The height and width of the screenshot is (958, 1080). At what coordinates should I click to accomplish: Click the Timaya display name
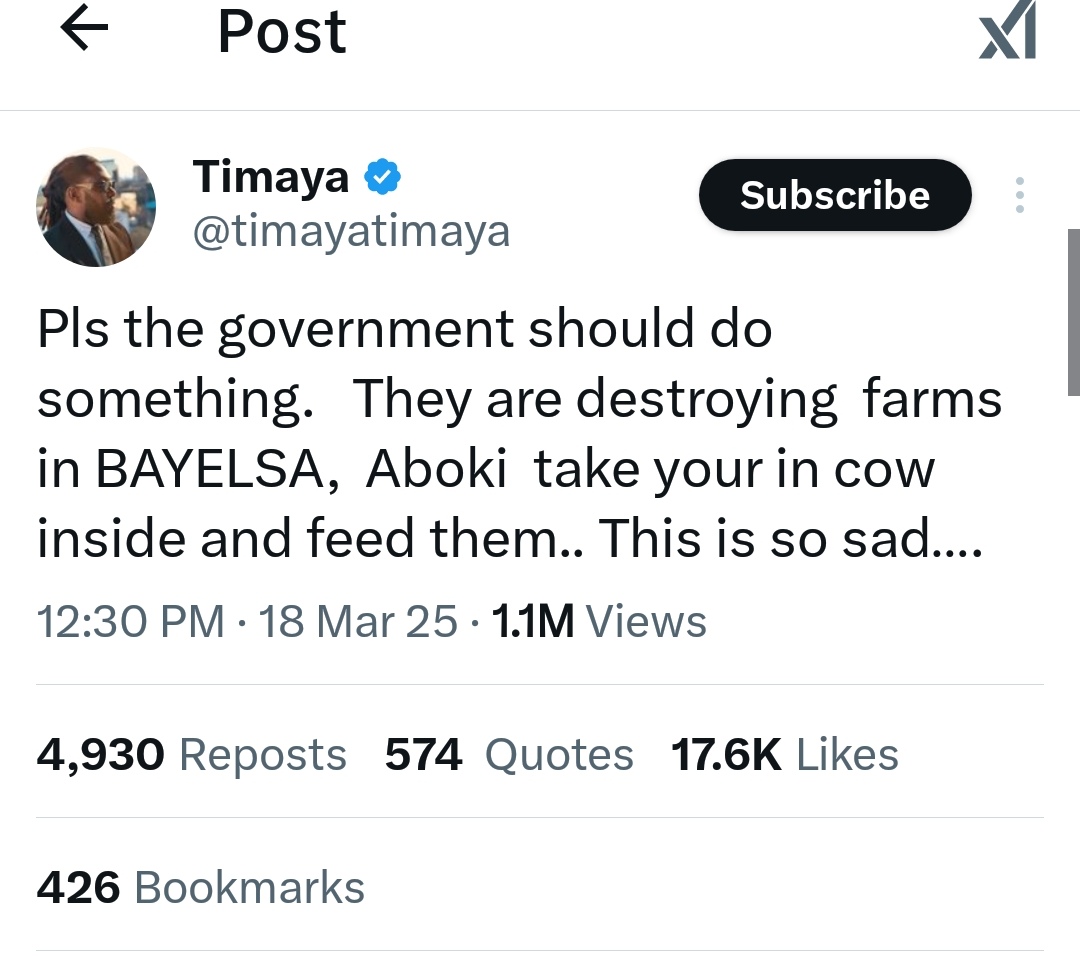click(x=271, y=178)
